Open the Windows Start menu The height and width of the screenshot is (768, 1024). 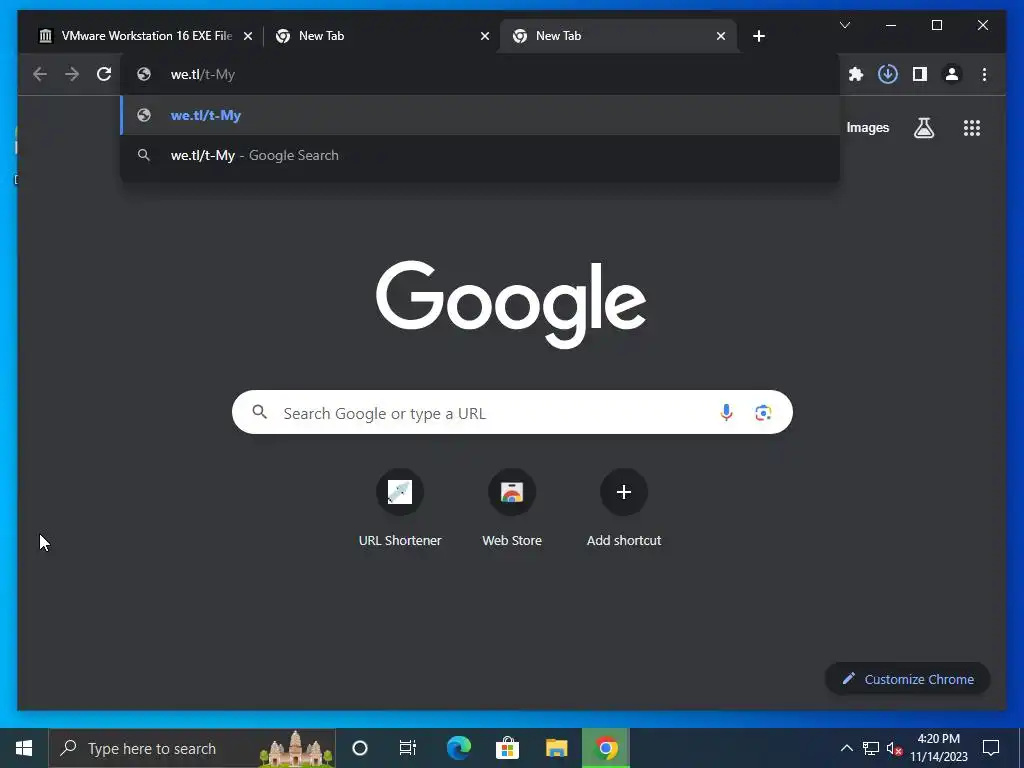tap(24, 748)
